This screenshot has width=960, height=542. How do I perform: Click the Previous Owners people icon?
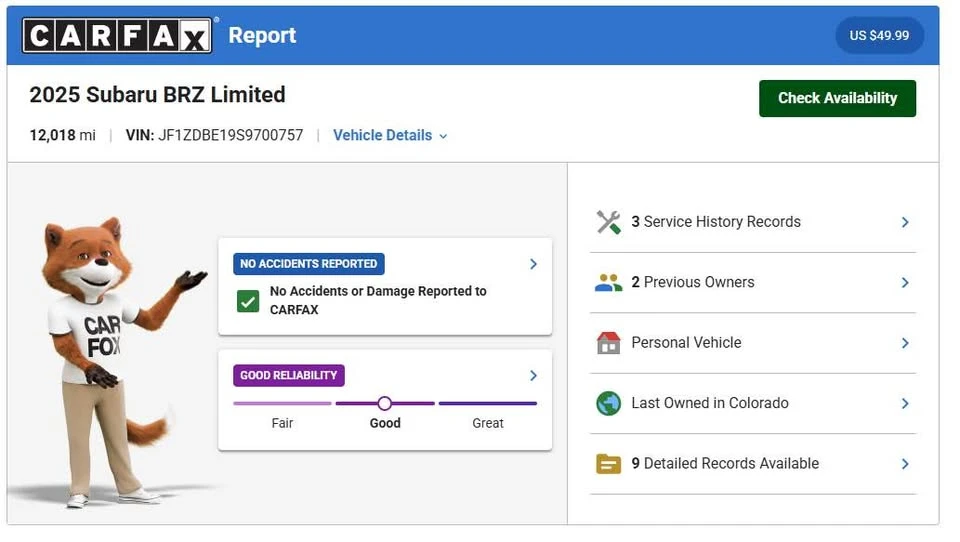pyautogui.click(x=609, y=283)
